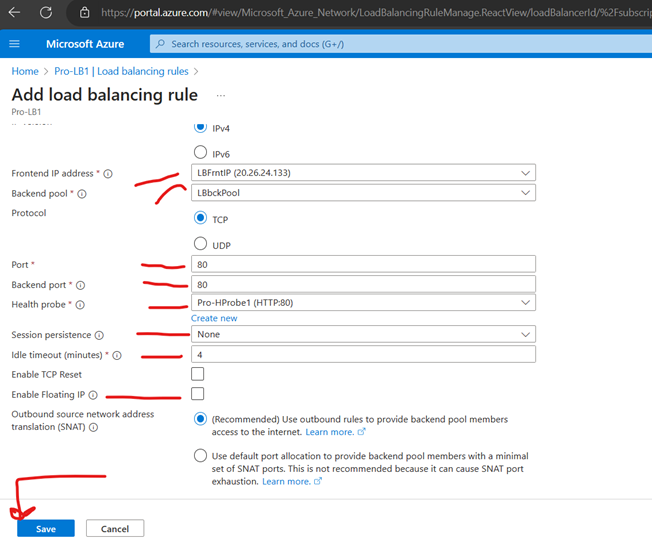Click the search magnifier icon
This screenshot has width=652, height=550.
point(160,44)
